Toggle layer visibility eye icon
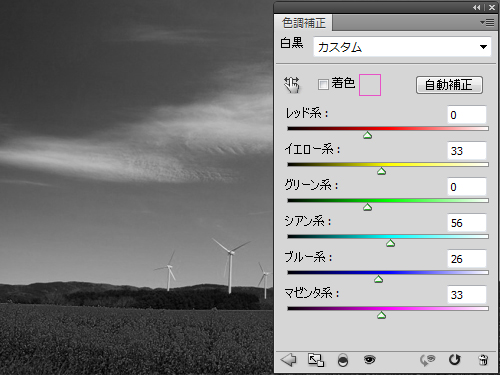 coord(369,360)
